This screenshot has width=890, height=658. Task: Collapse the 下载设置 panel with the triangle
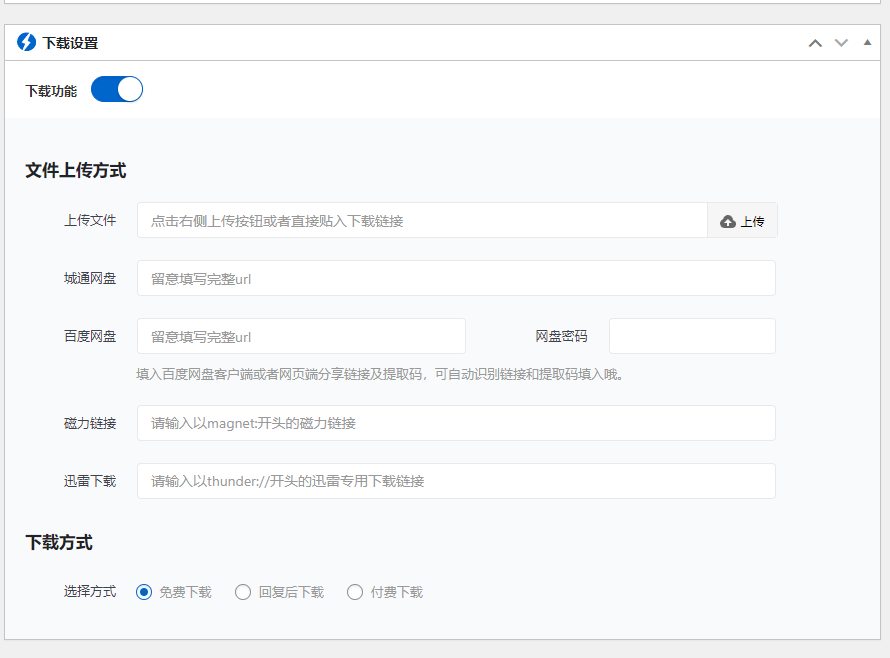pyautogui.click(x=867, y=42)
